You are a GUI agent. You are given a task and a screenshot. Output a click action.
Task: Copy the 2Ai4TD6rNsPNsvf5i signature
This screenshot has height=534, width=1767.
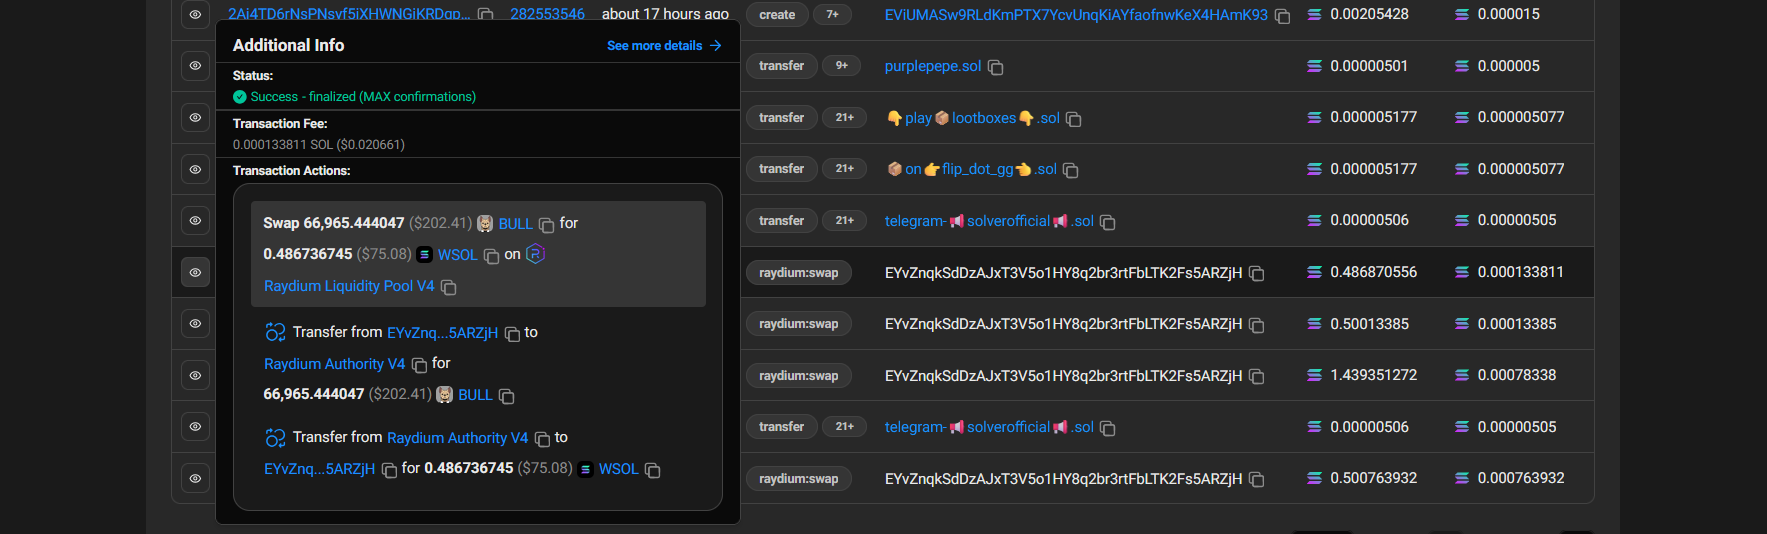pos(486,15)
